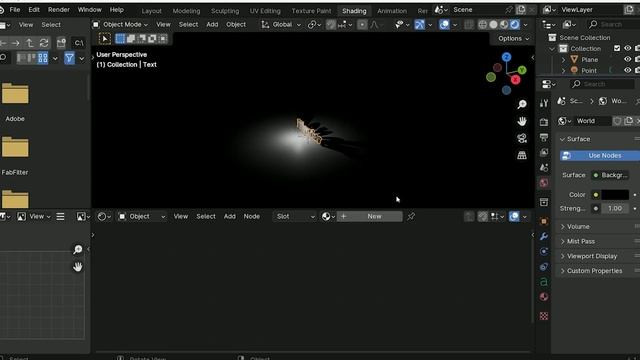Uncheck the Collection exclude checkbox

pos(617,48)
